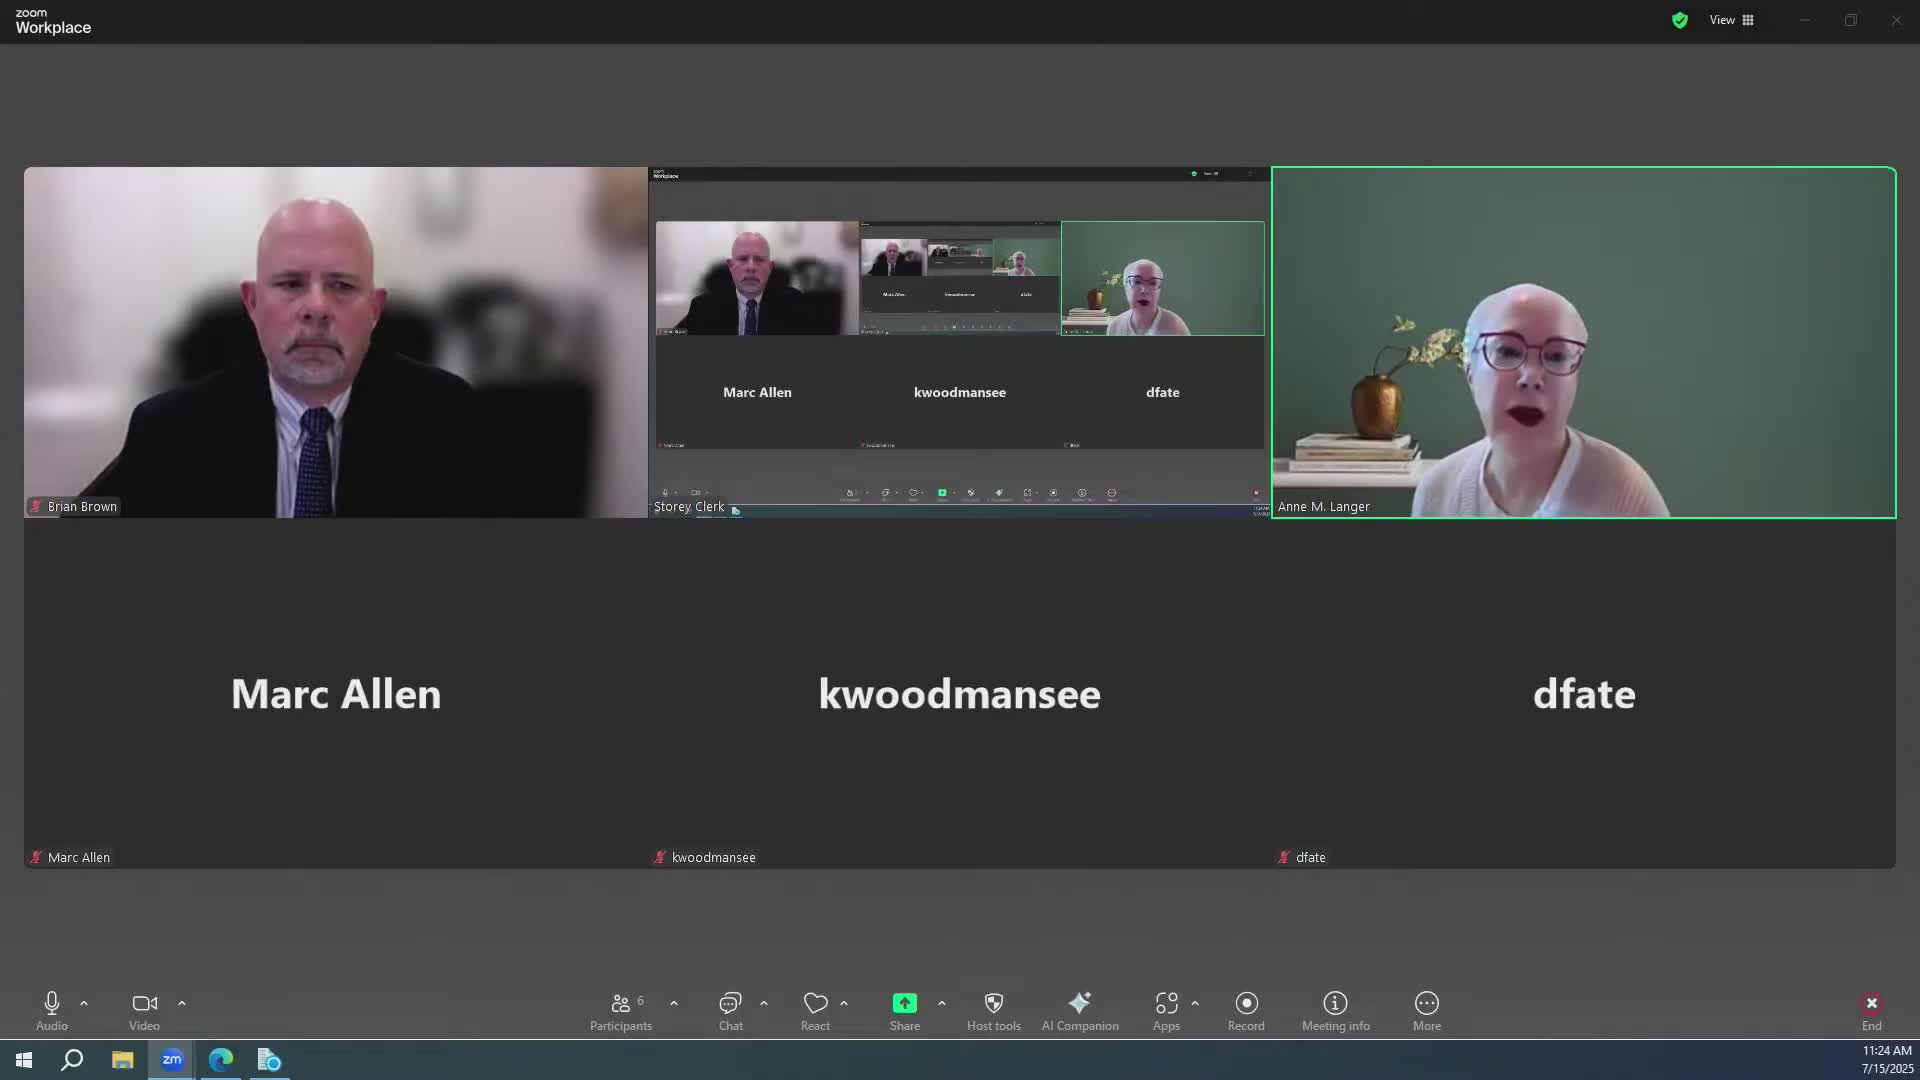Open the View layout menu
The width and height of the screenshot is (1920, 1080).
(x=1732, y=20)
